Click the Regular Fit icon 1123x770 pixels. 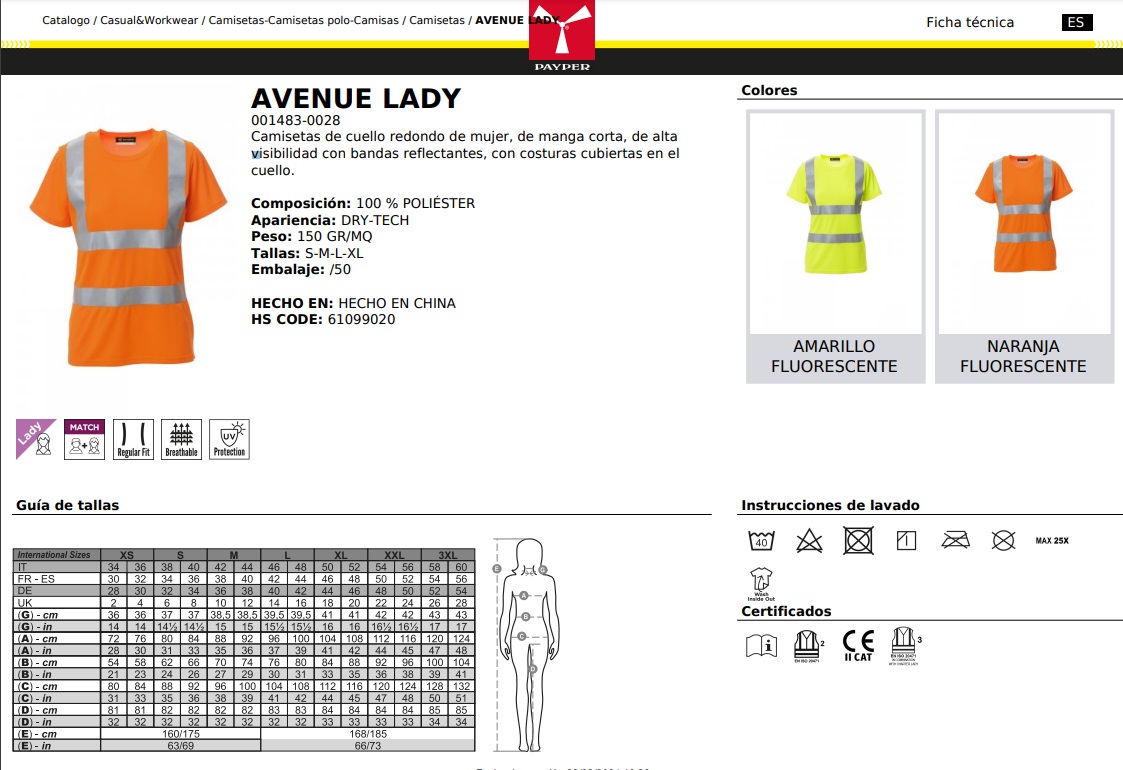(x=133, y=439)
